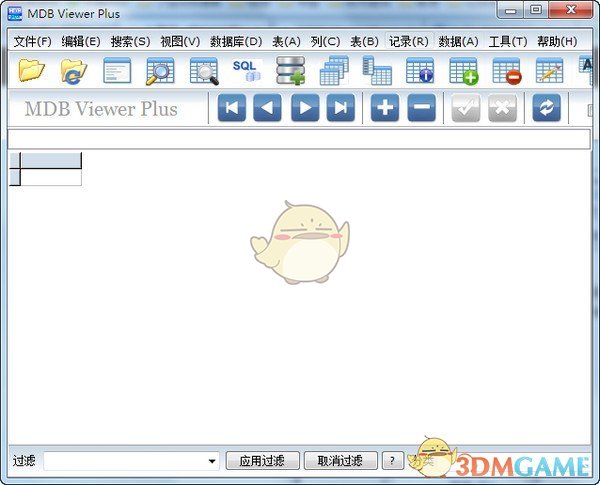
Task: Click the black magnifier over table icon
Action: [204, 70]
